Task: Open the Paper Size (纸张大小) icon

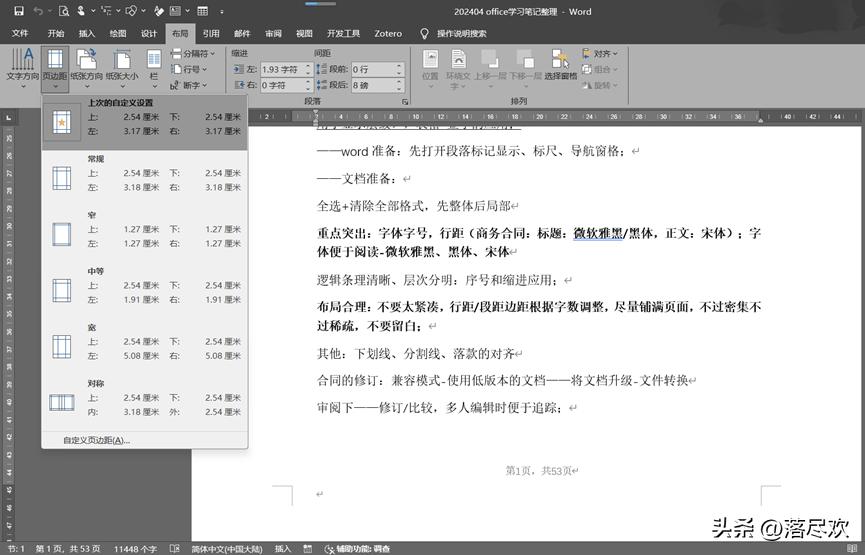Action: 122,66
